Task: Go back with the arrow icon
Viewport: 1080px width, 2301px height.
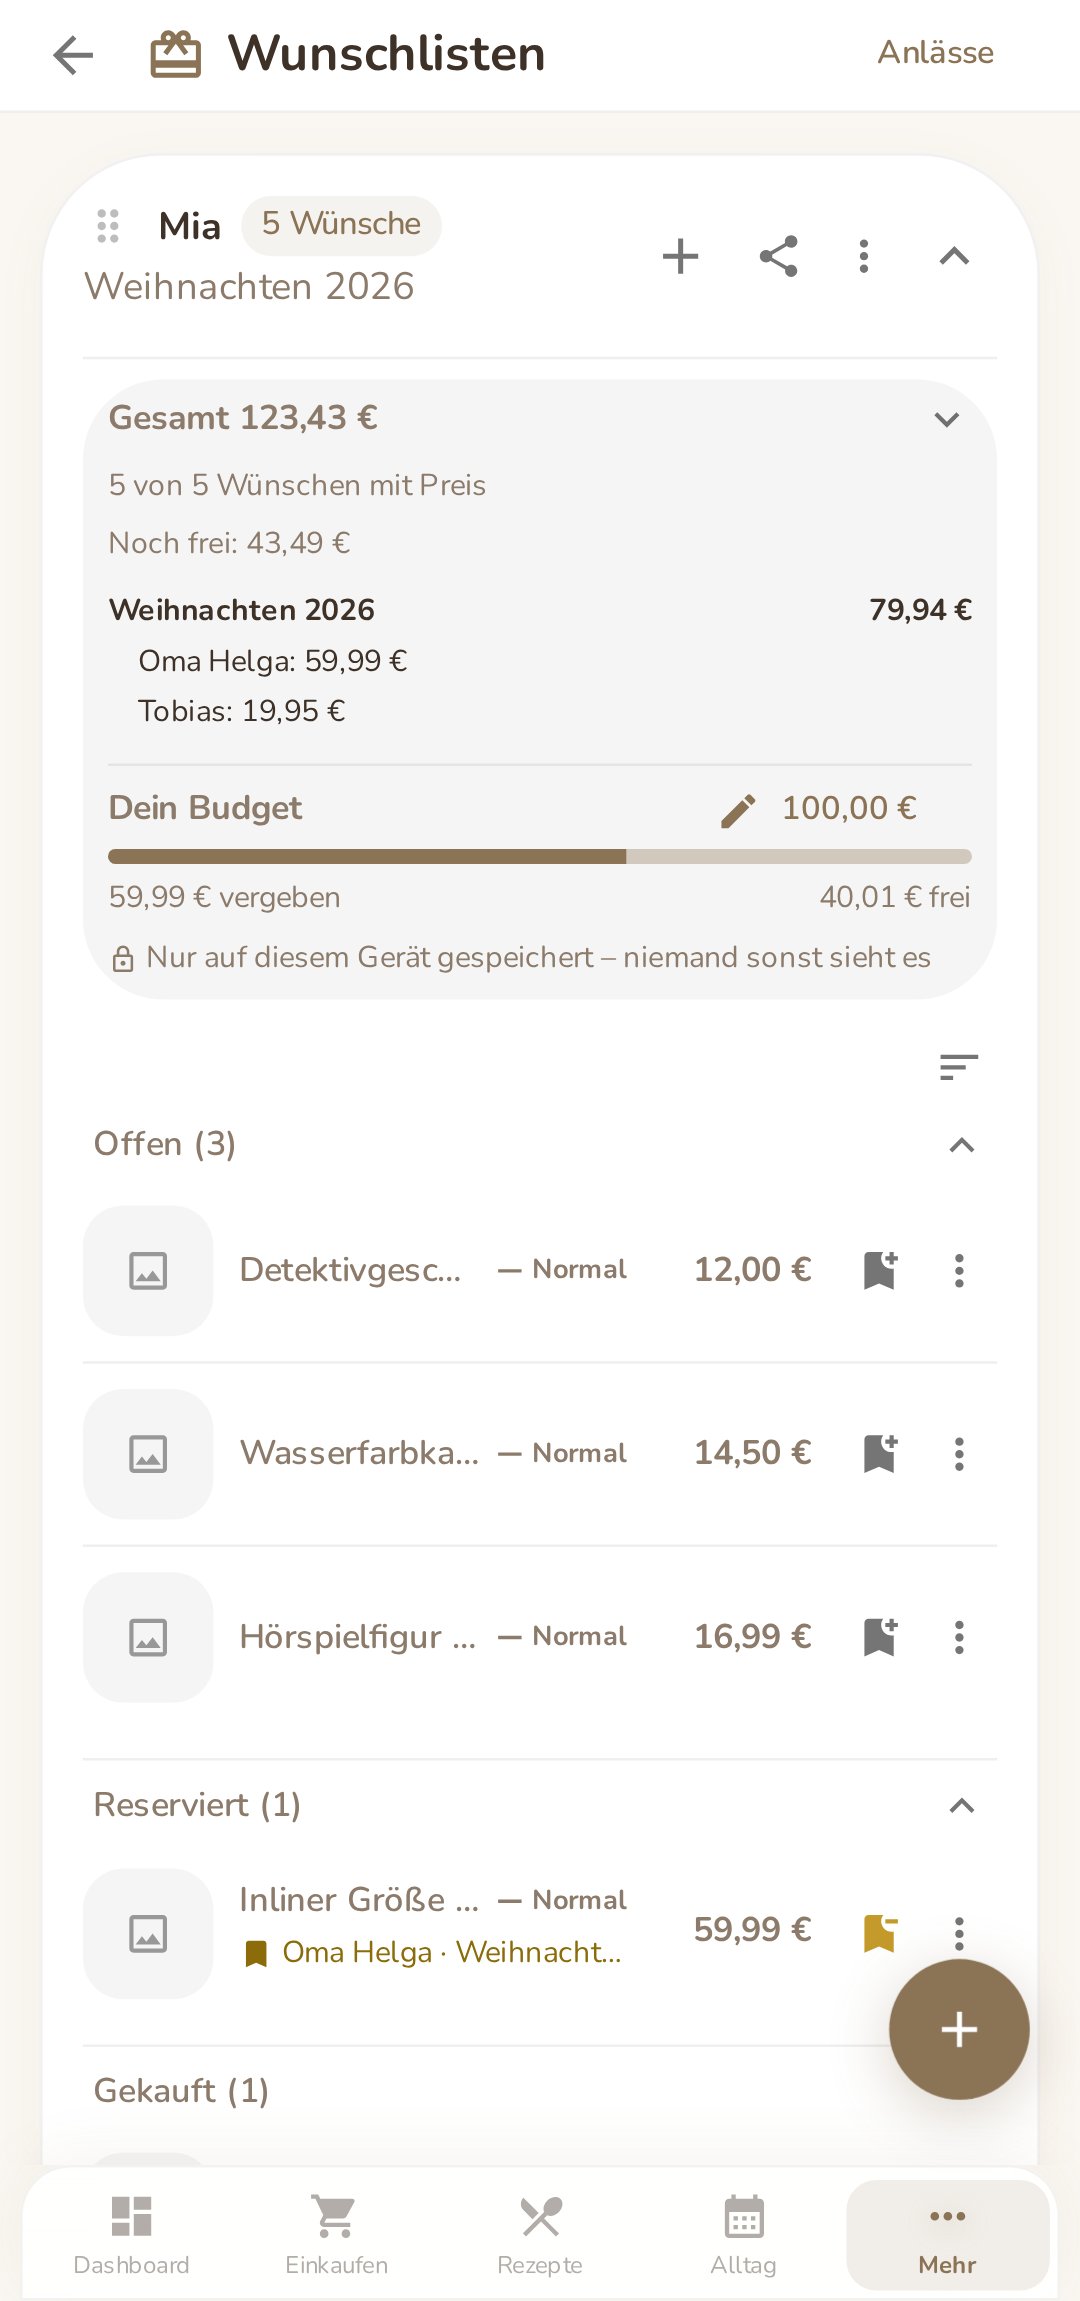Action: click(73, 55)
